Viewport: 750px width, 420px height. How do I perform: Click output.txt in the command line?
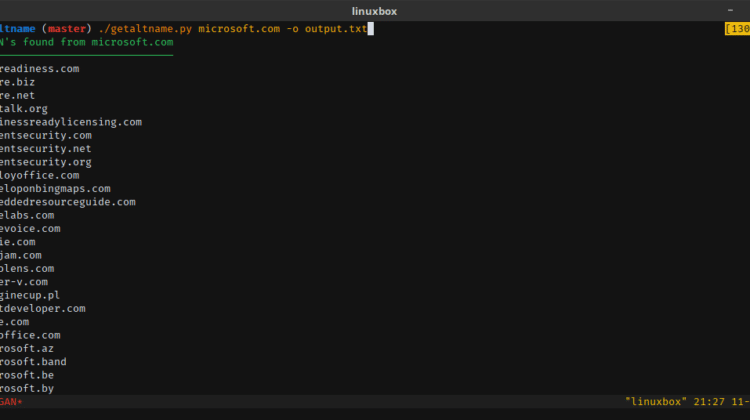[336, 29]
